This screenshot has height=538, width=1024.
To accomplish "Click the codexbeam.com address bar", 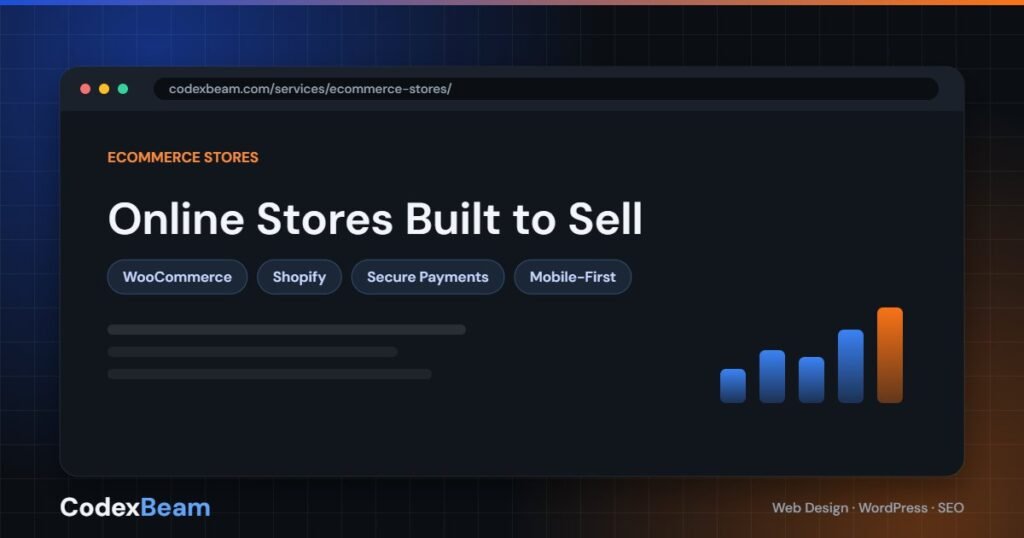I will coord(546,89).
